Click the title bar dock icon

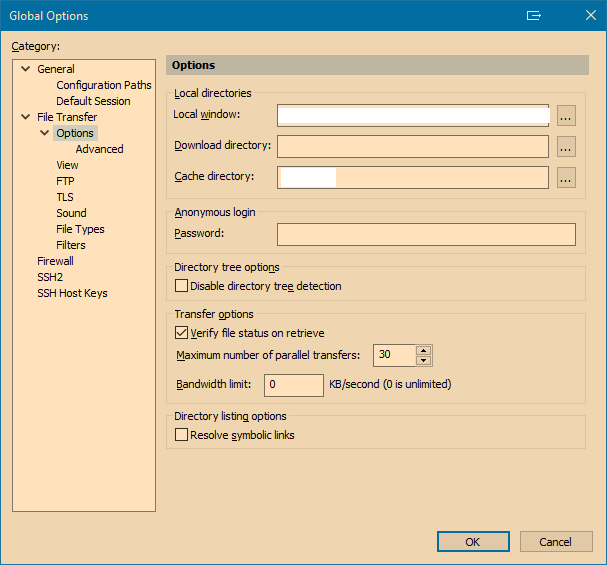[533, 15]
